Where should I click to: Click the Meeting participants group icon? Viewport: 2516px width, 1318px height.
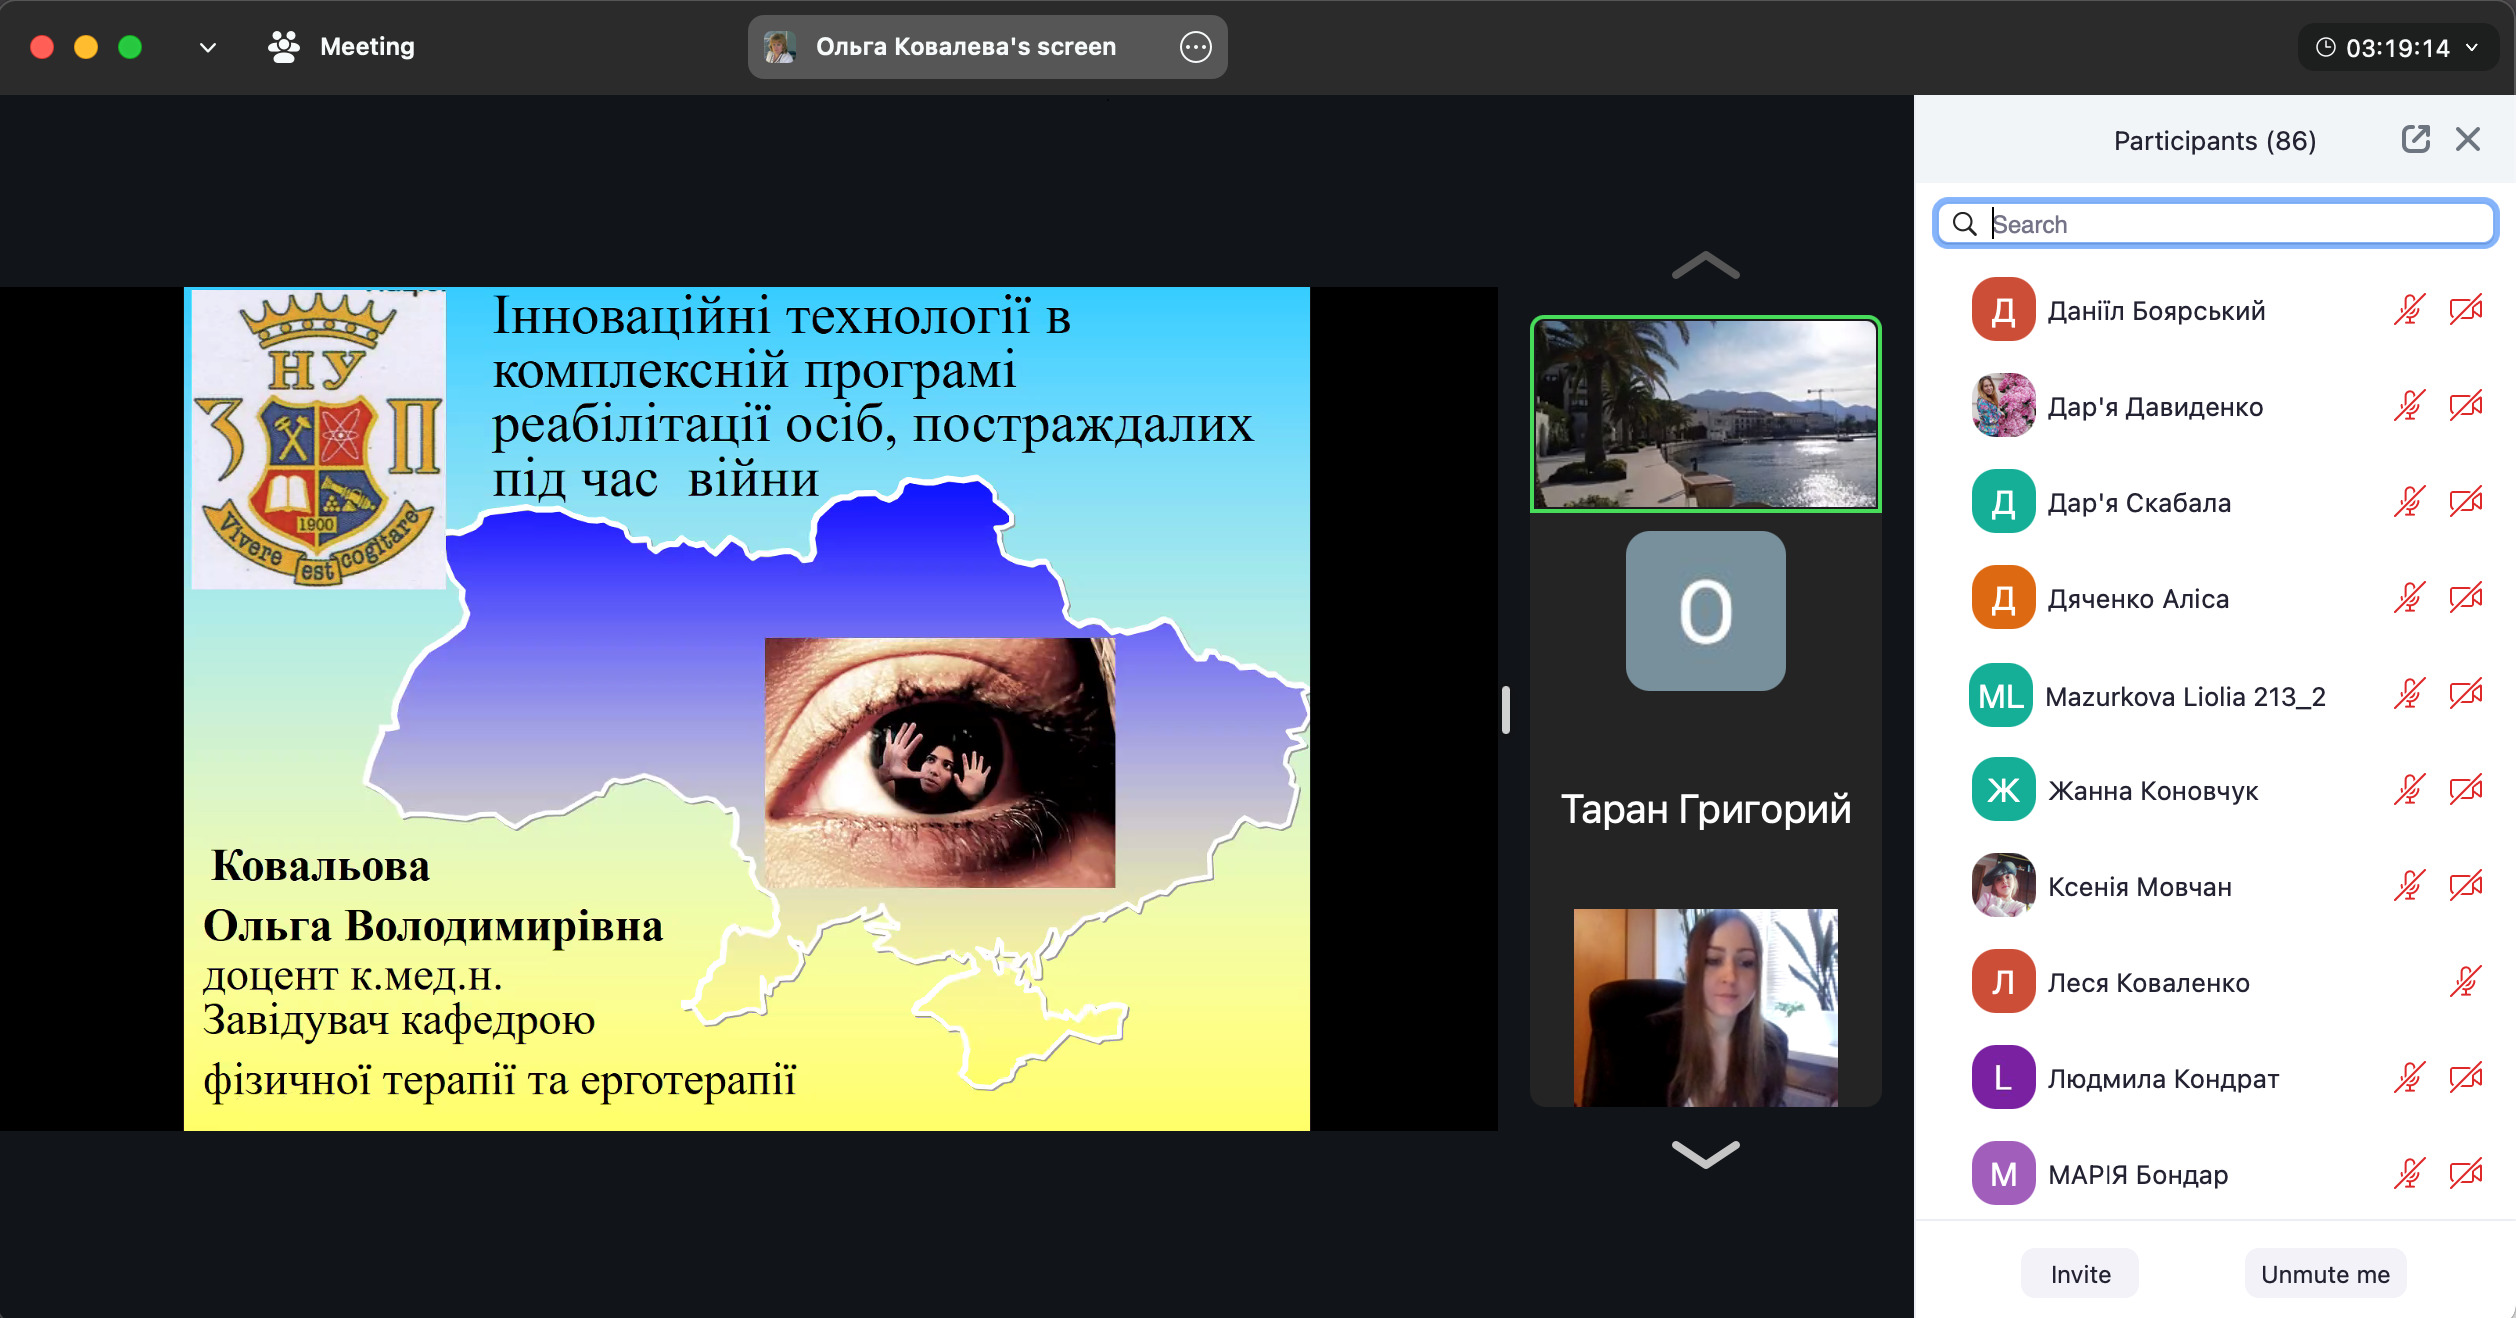(284, 47)
